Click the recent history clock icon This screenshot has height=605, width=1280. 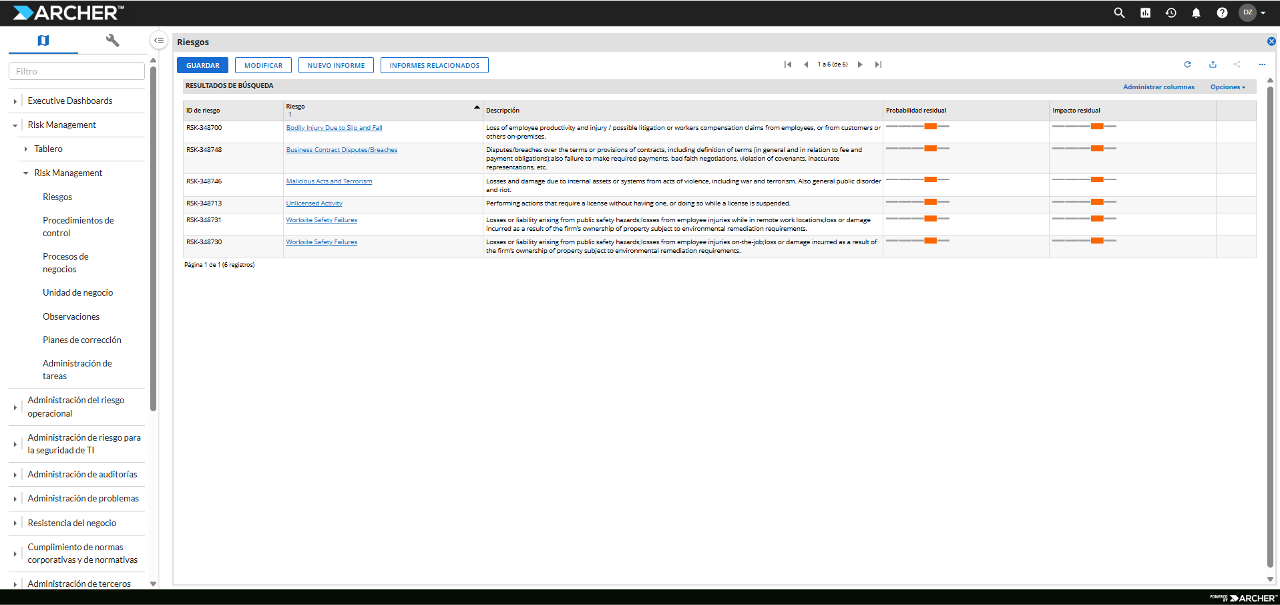tap(1170, 13)
